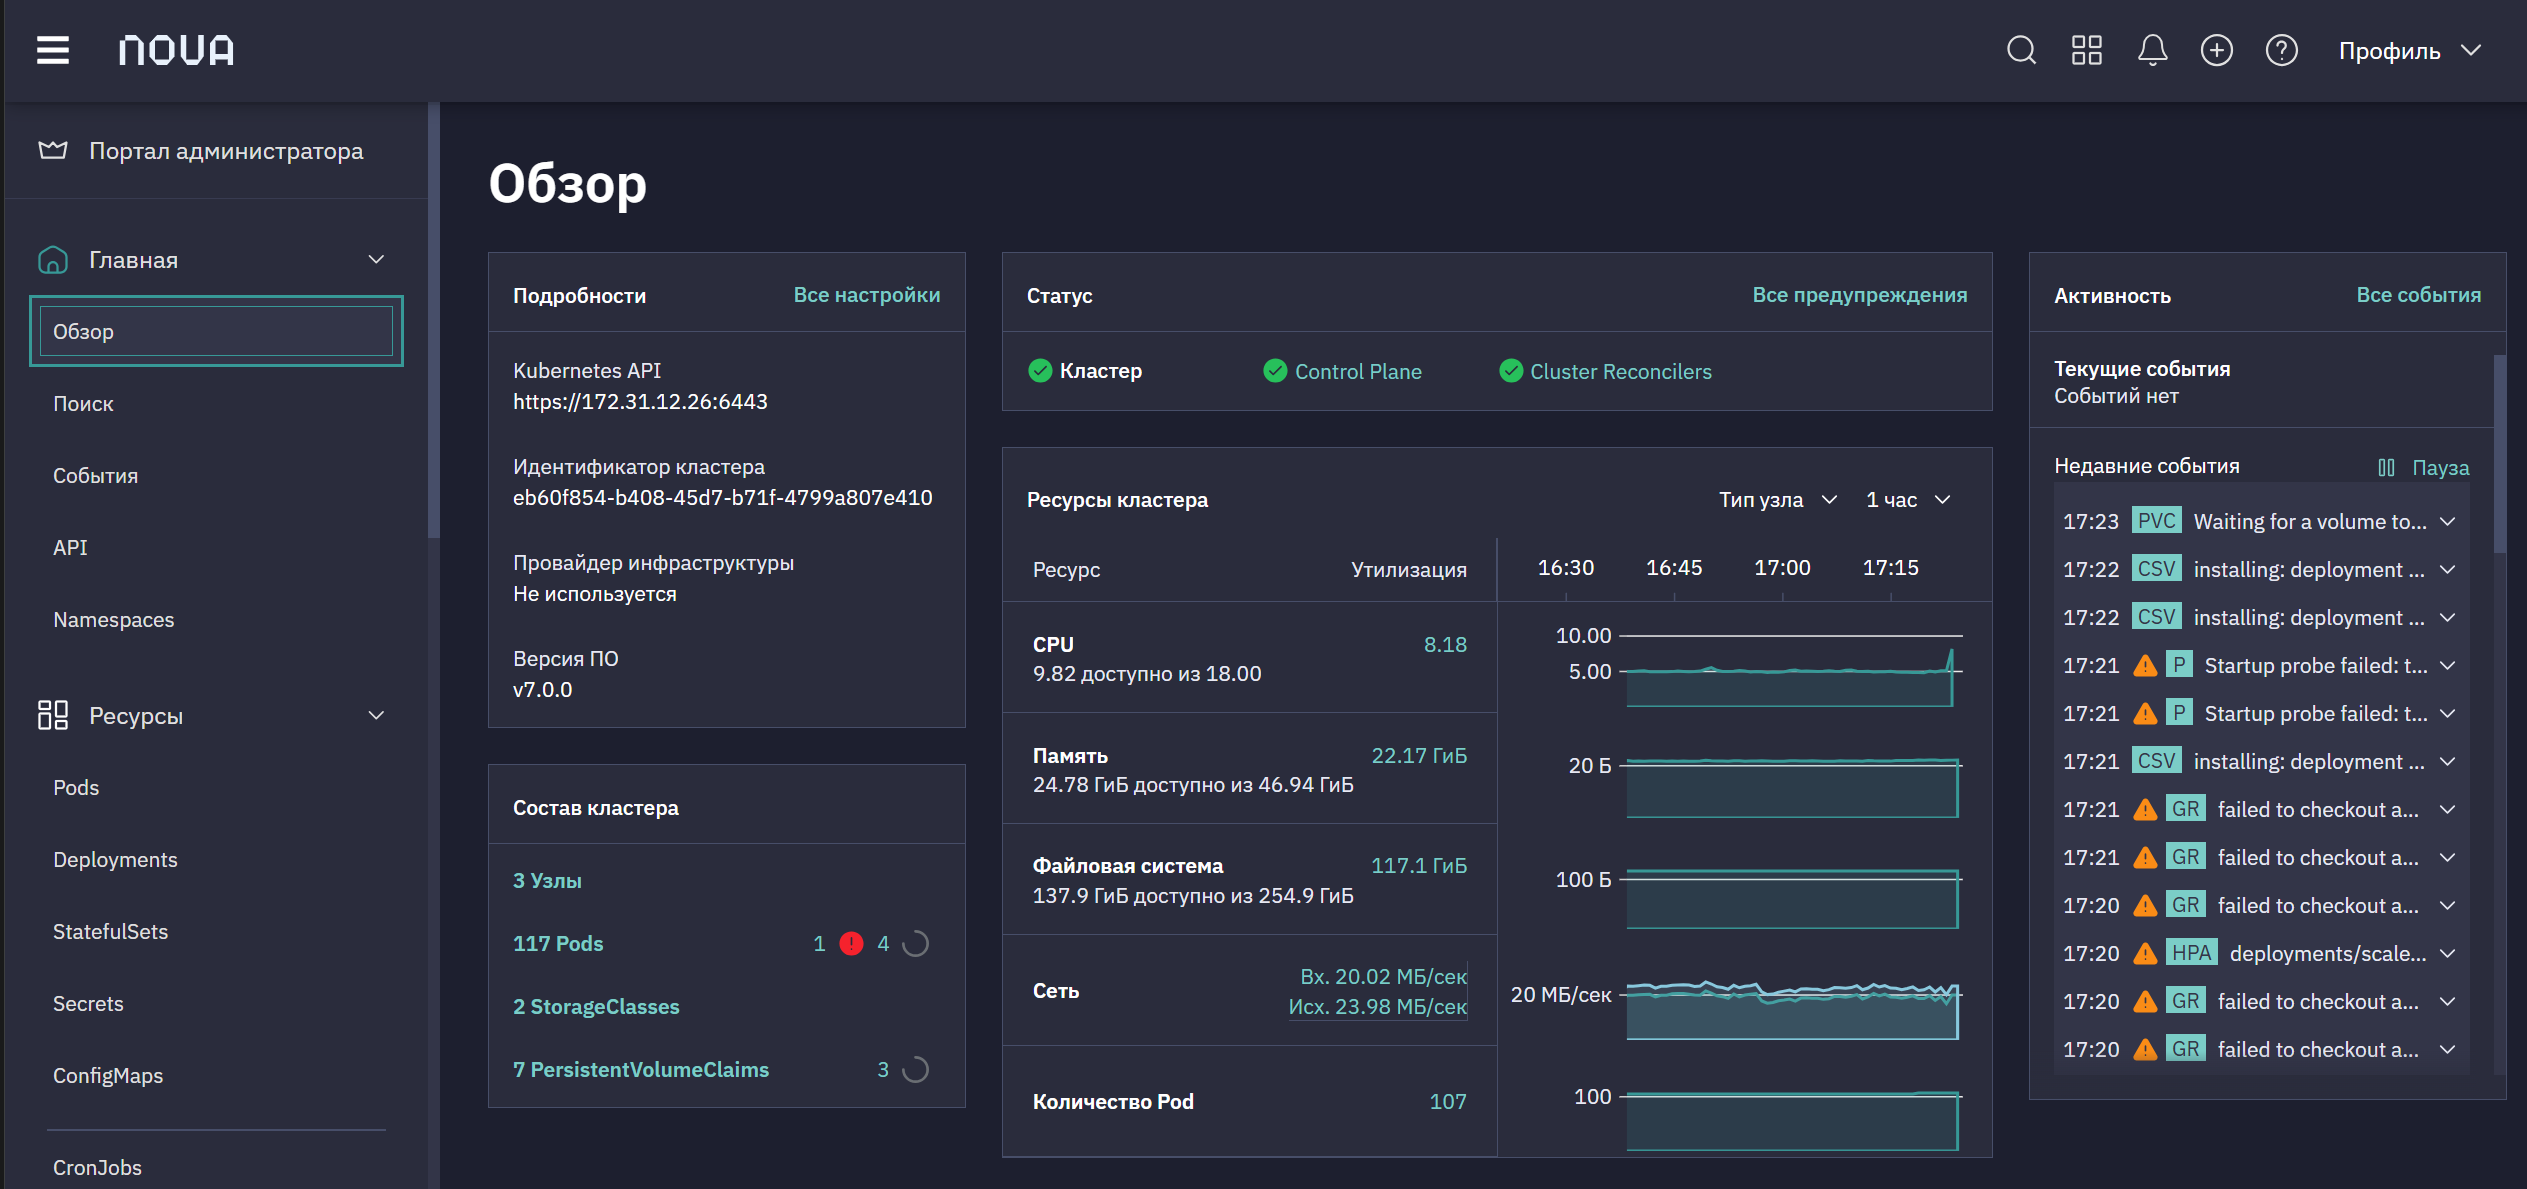Select Обзор in sidebar
This screenshot has width=2527, height=1189.
point(216,331)
